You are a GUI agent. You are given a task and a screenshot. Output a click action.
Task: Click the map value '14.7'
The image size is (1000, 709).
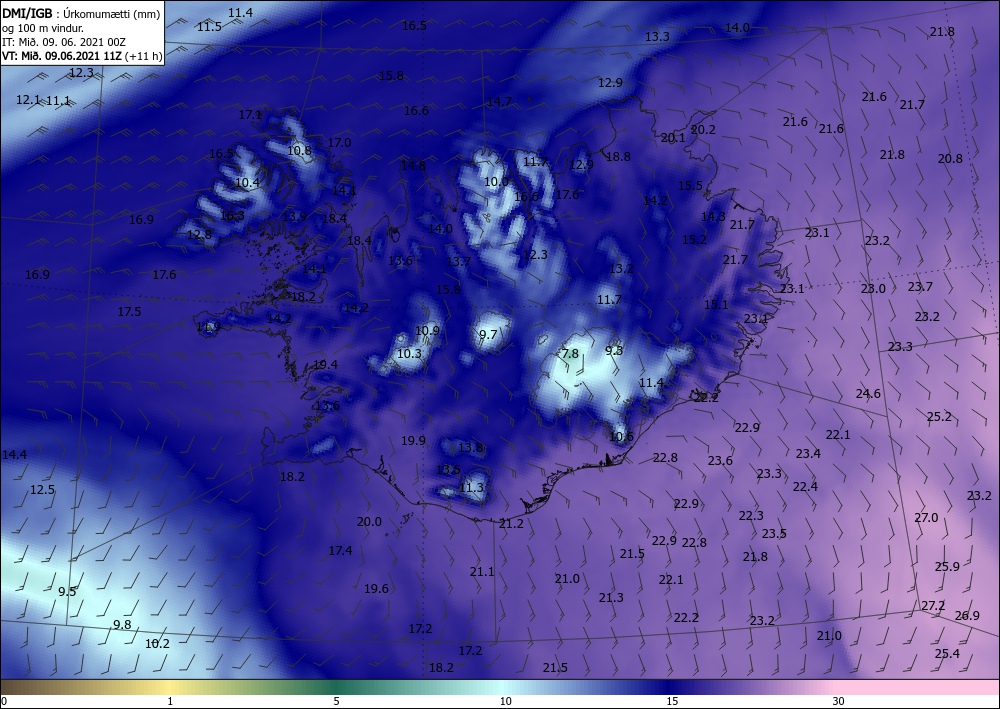(499, 101)
